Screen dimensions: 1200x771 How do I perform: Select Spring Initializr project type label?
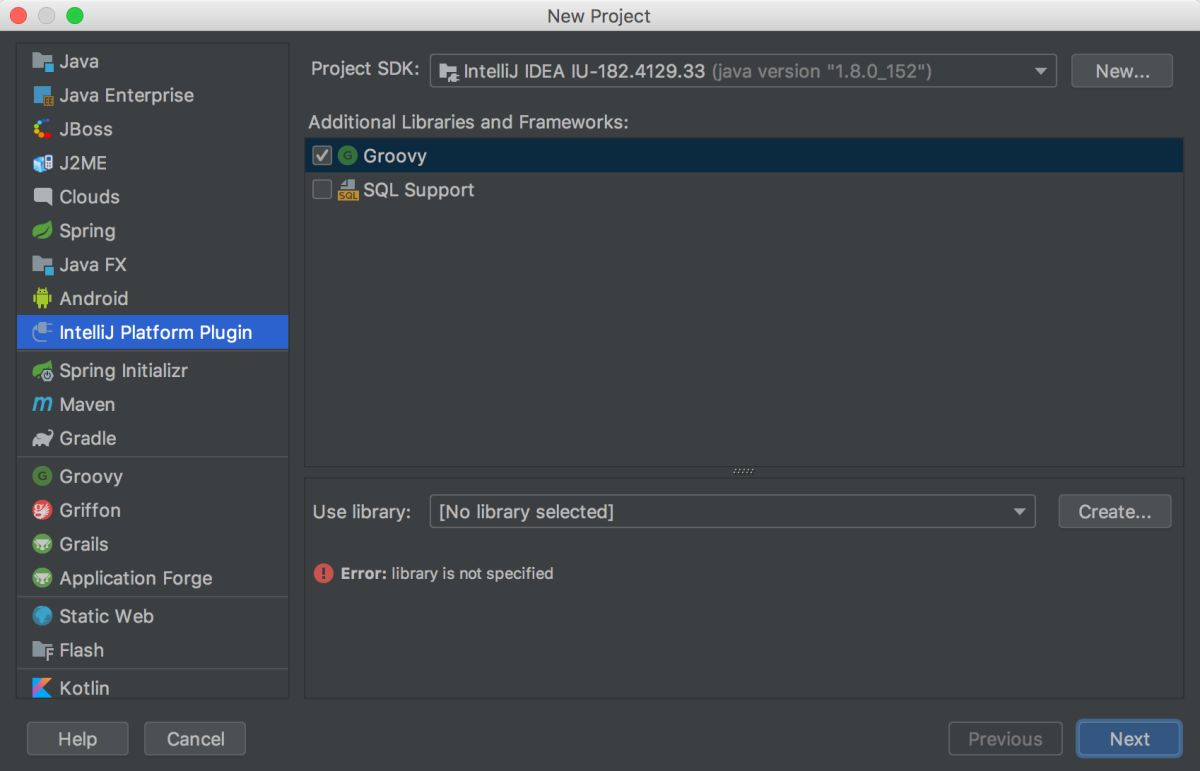point(124,371)
